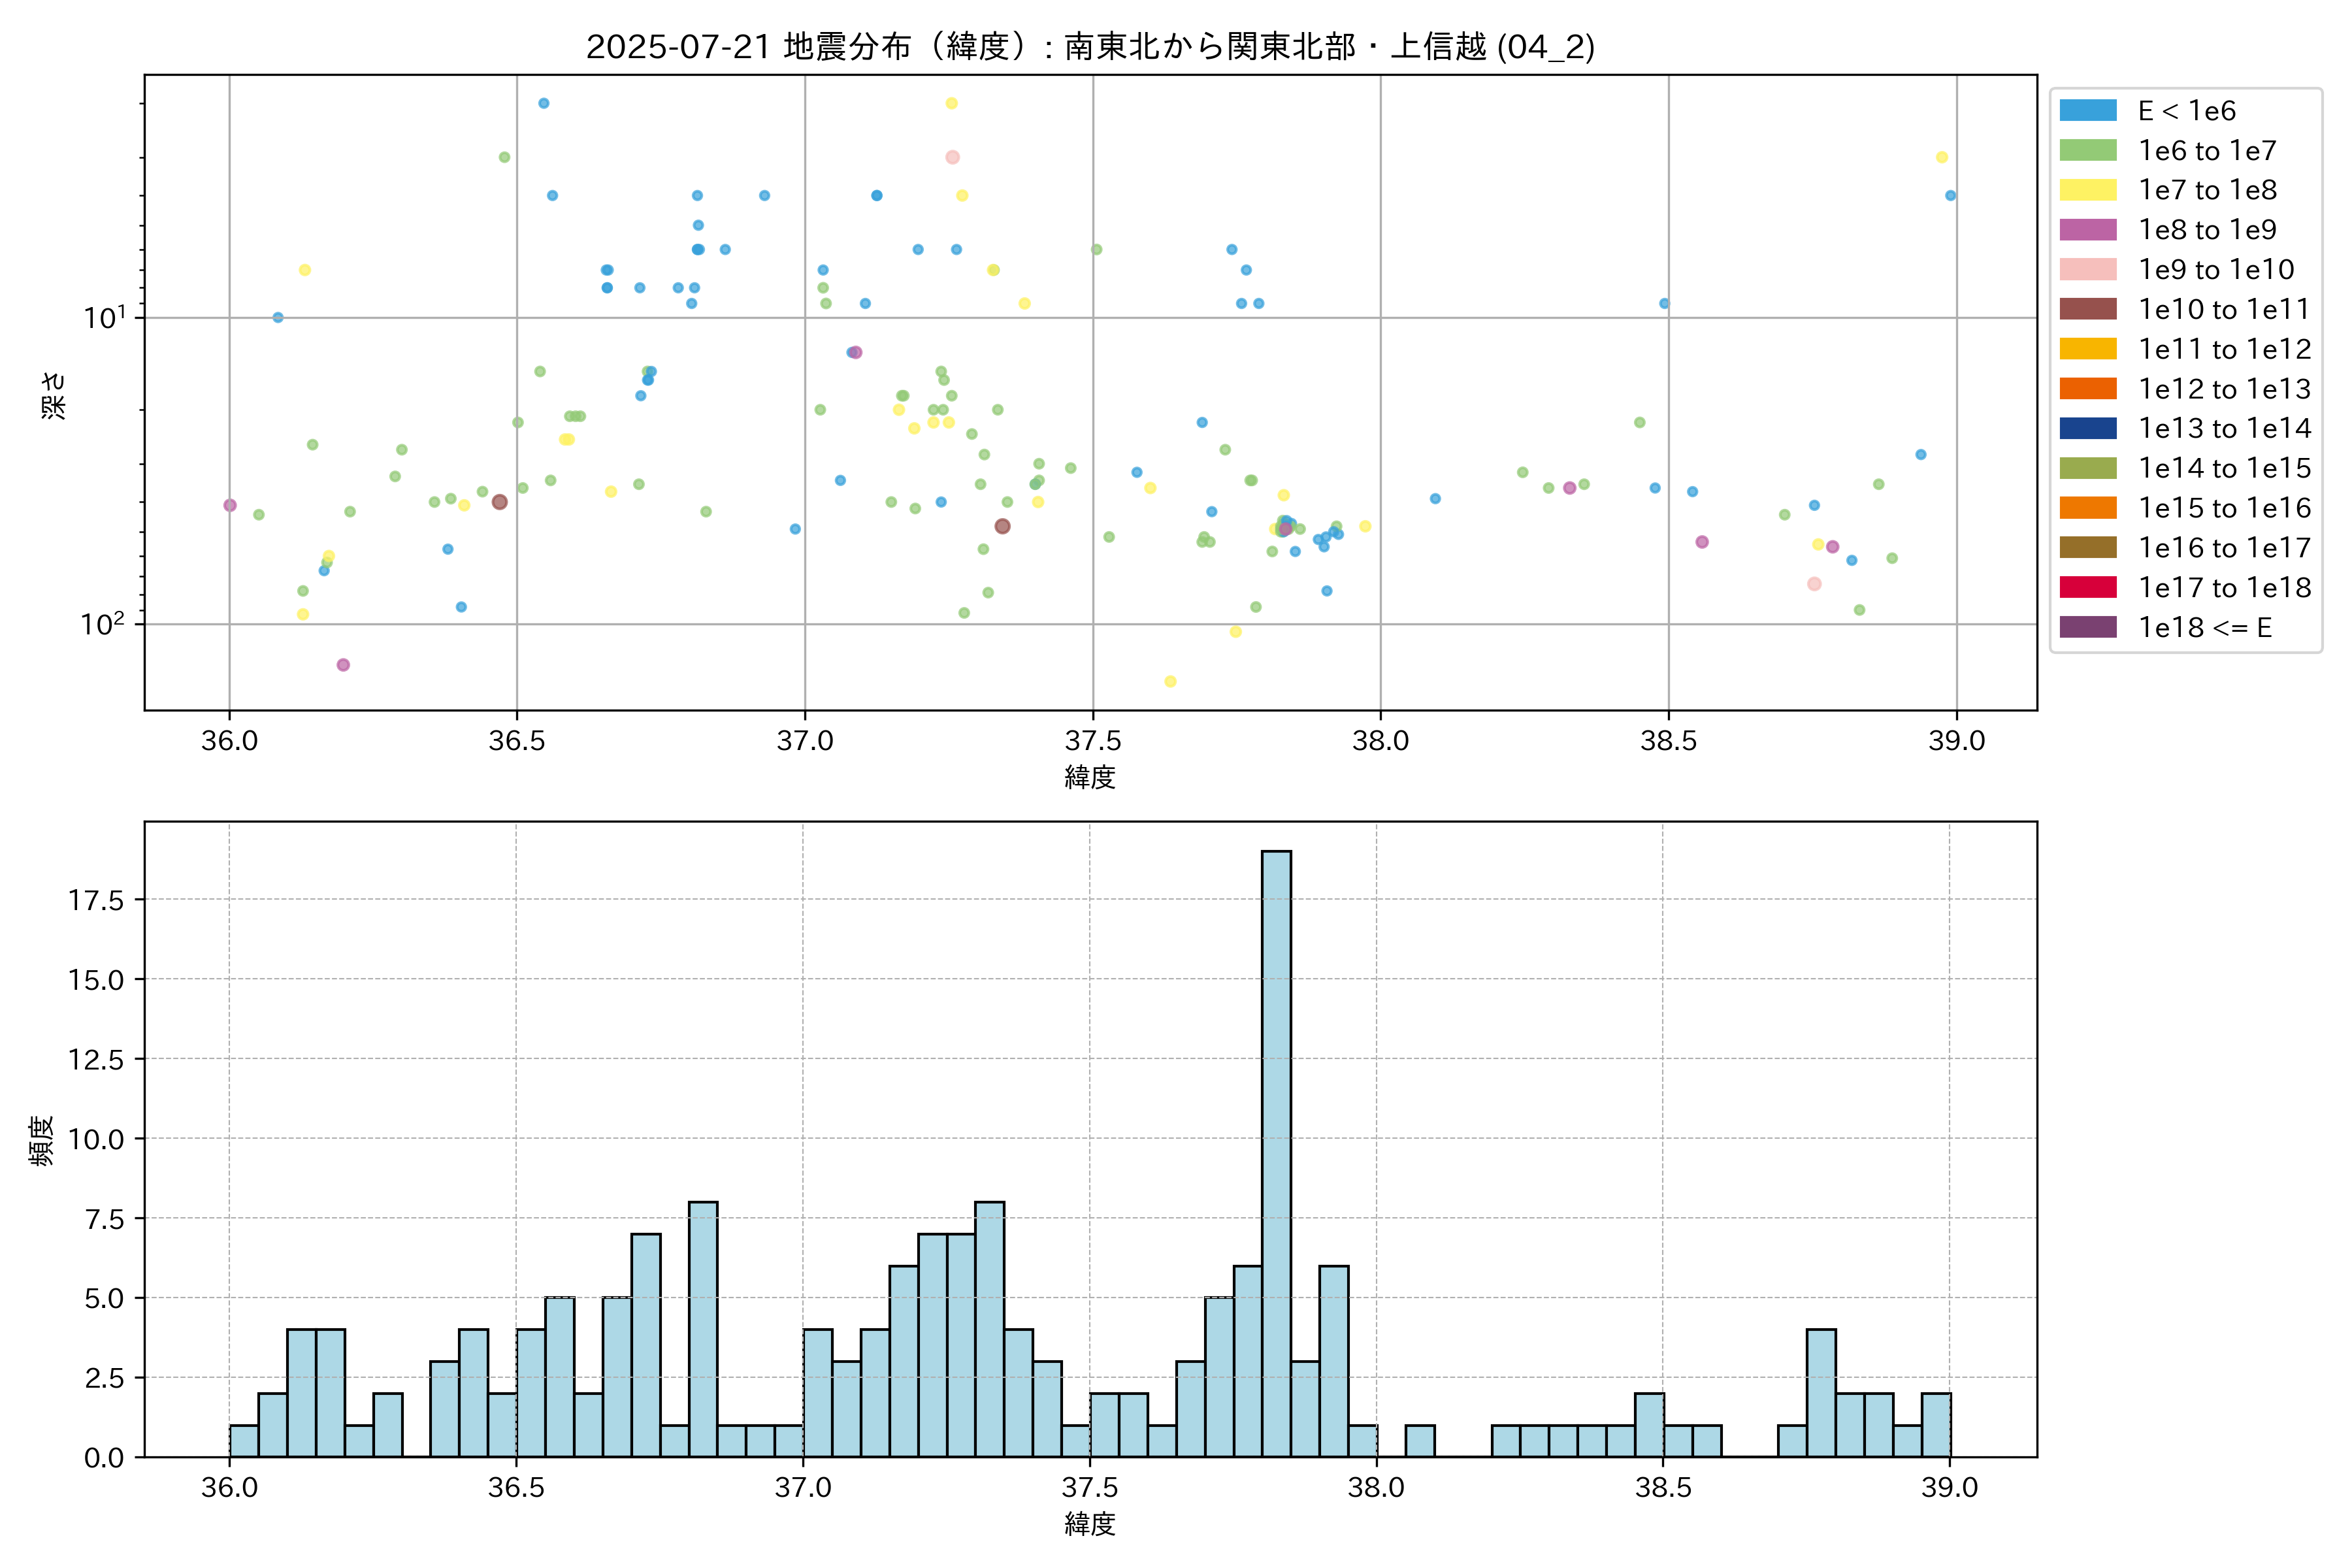Click the 17.5 tick label on histogram
2352x1568 pixels.
click(x=96, y=900)
